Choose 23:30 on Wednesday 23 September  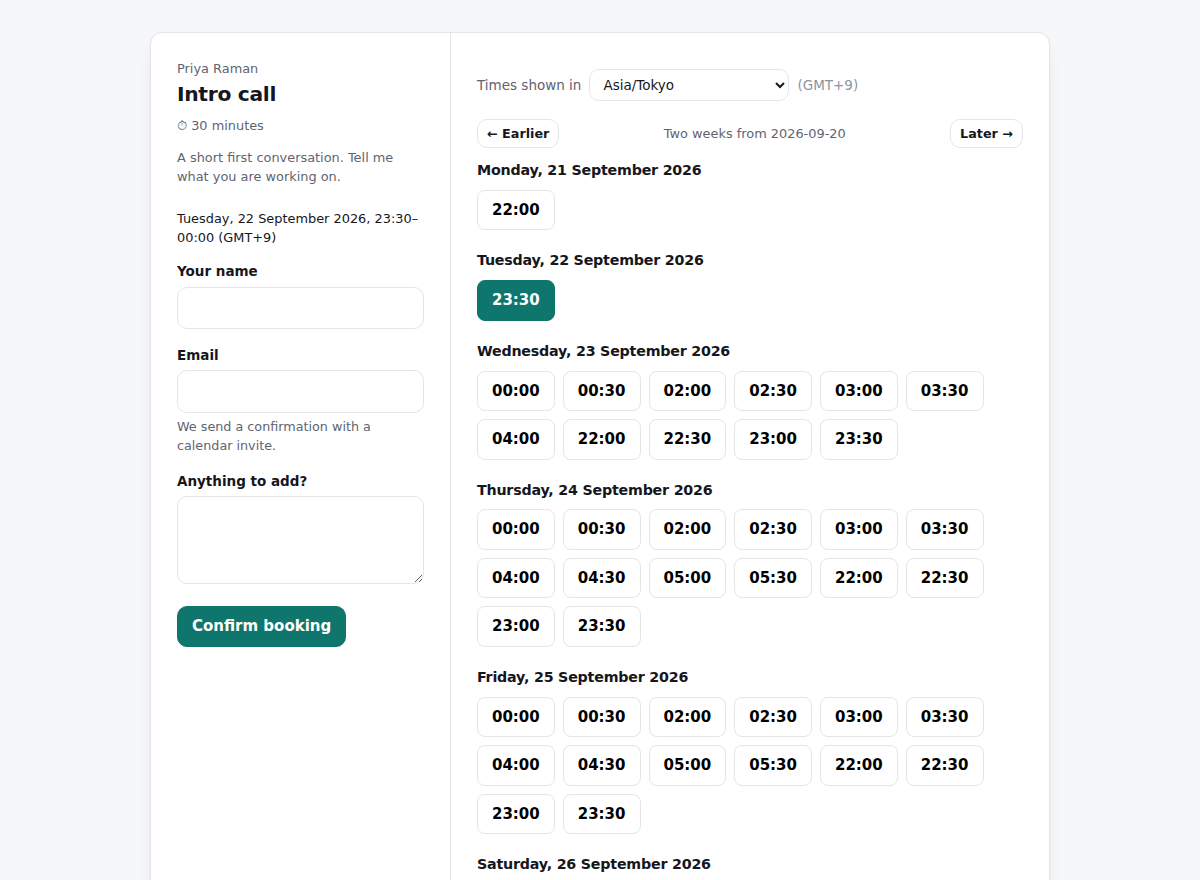pos(859,439)
